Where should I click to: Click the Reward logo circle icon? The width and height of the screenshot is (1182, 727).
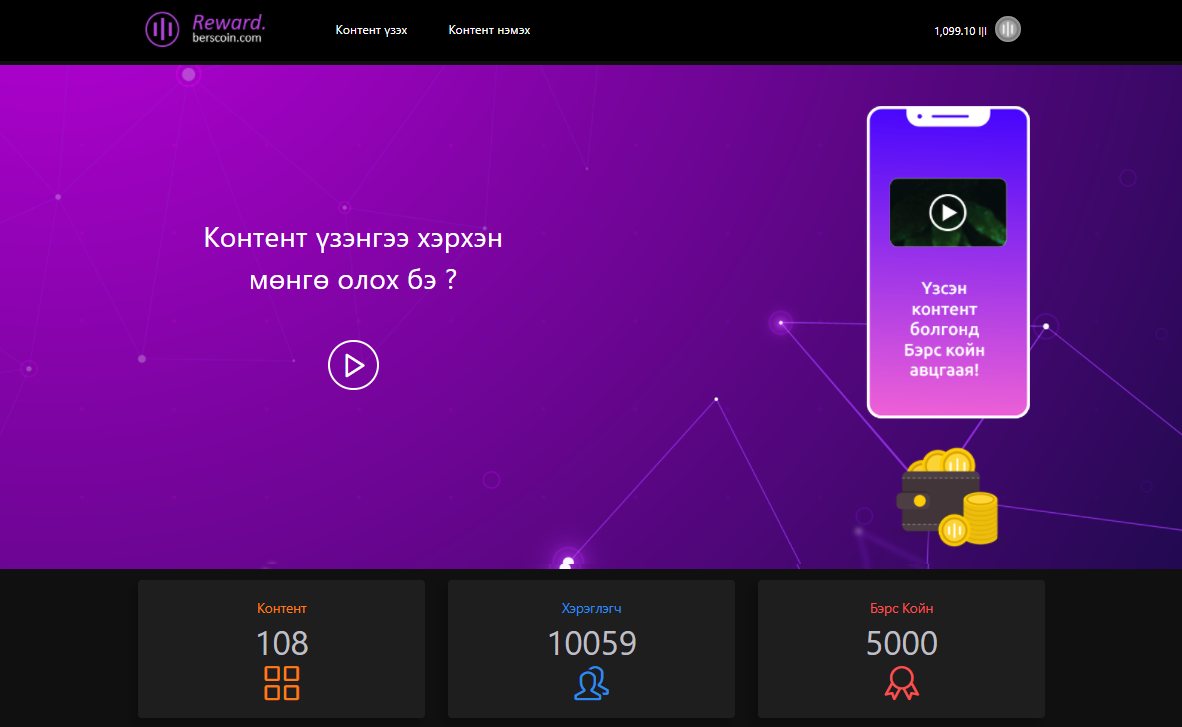(x=162, y=29)
